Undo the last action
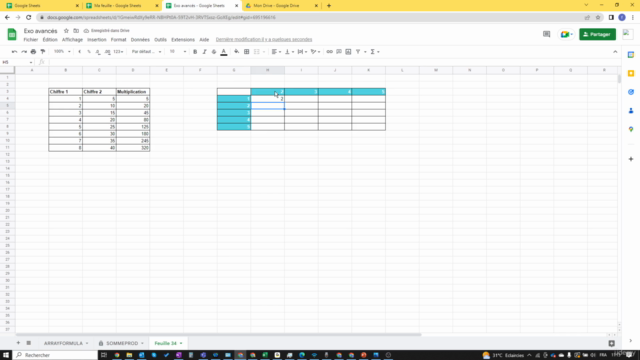The height and width of the screenshot is (360, 640). pyautogui.click(x=14, y=52)
